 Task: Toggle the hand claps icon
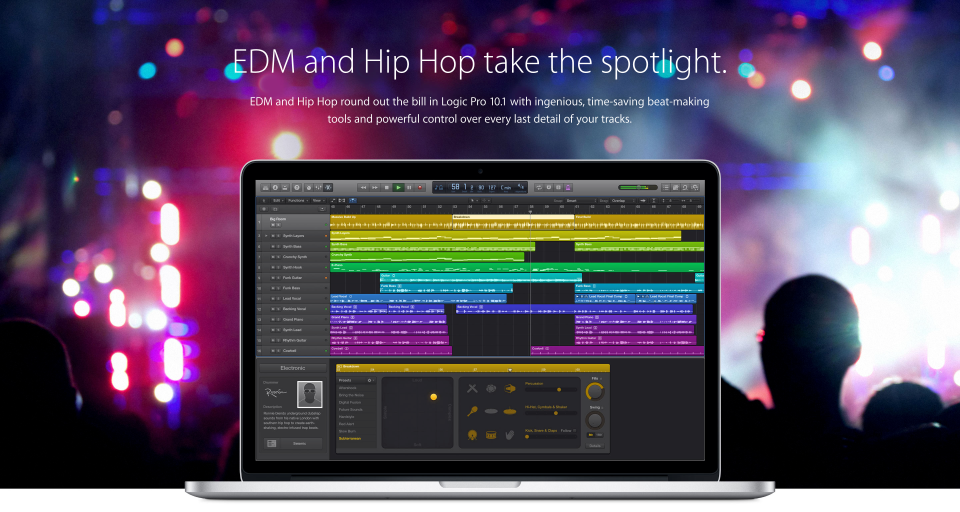(x=510, y=435)
